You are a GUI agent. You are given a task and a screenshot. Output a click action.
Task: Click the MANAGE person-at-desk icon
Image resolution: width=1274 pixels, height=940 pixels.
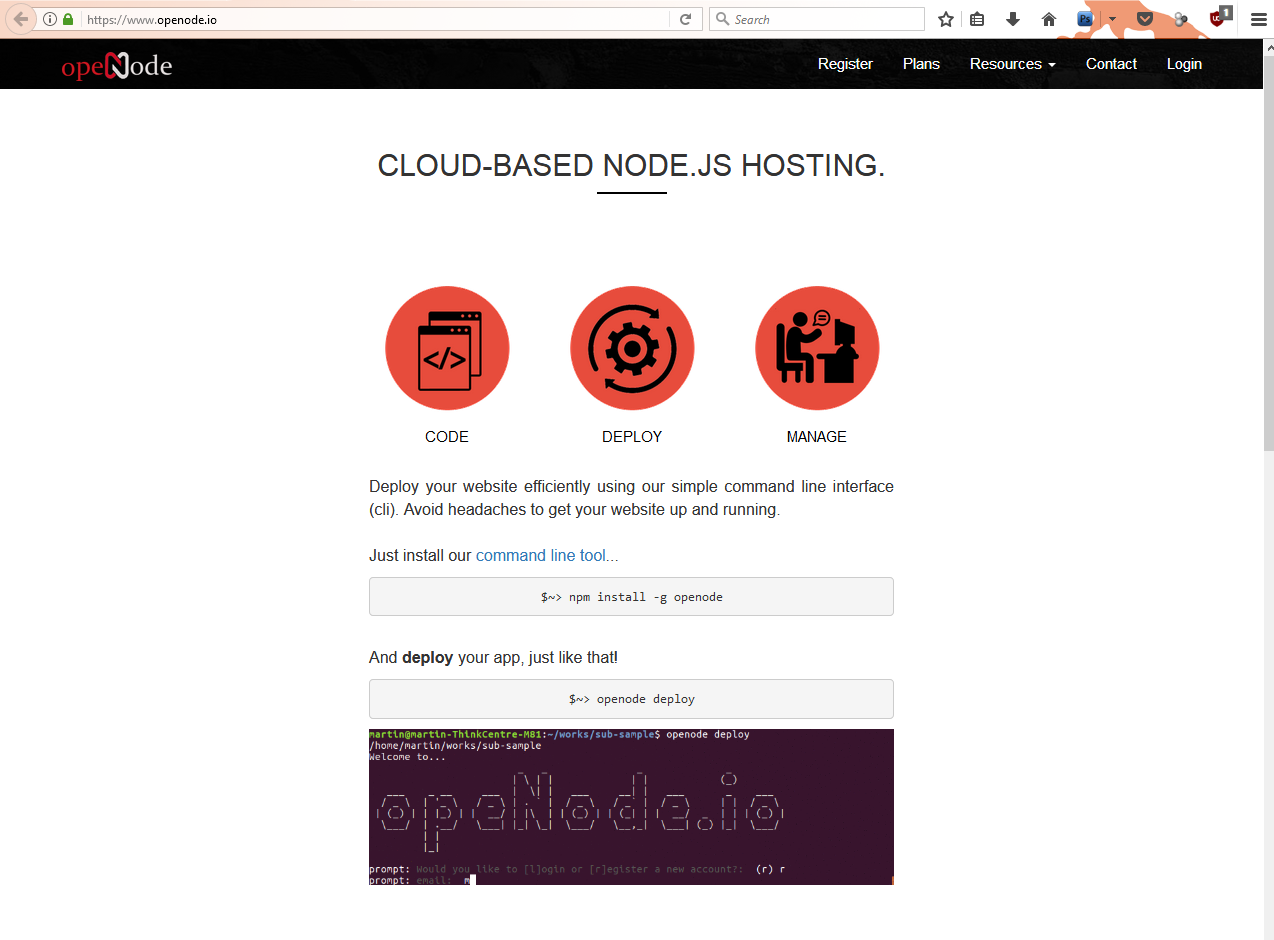point(817,348)
